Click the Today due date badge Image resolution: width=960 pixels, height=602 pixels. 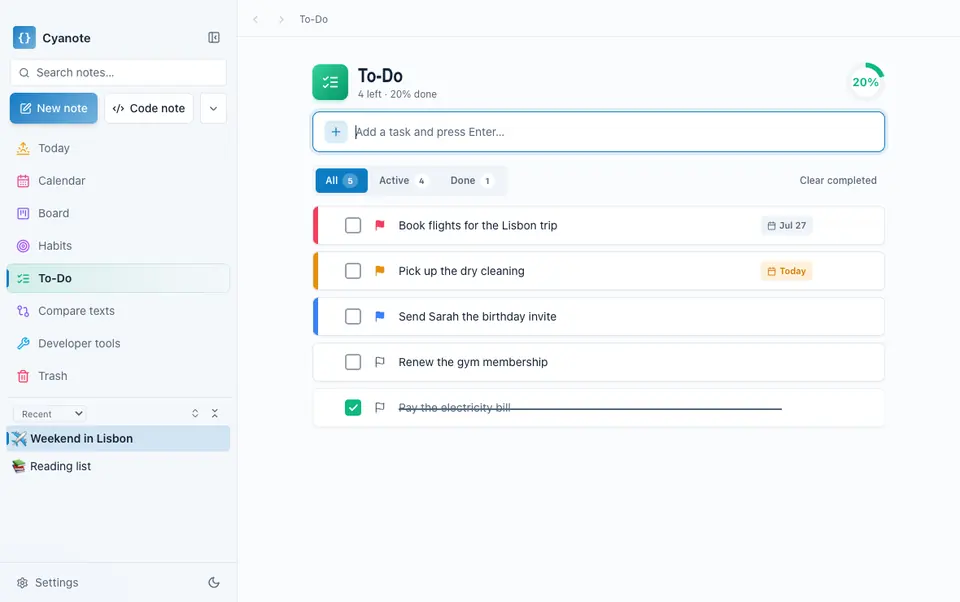coord(787,271)
